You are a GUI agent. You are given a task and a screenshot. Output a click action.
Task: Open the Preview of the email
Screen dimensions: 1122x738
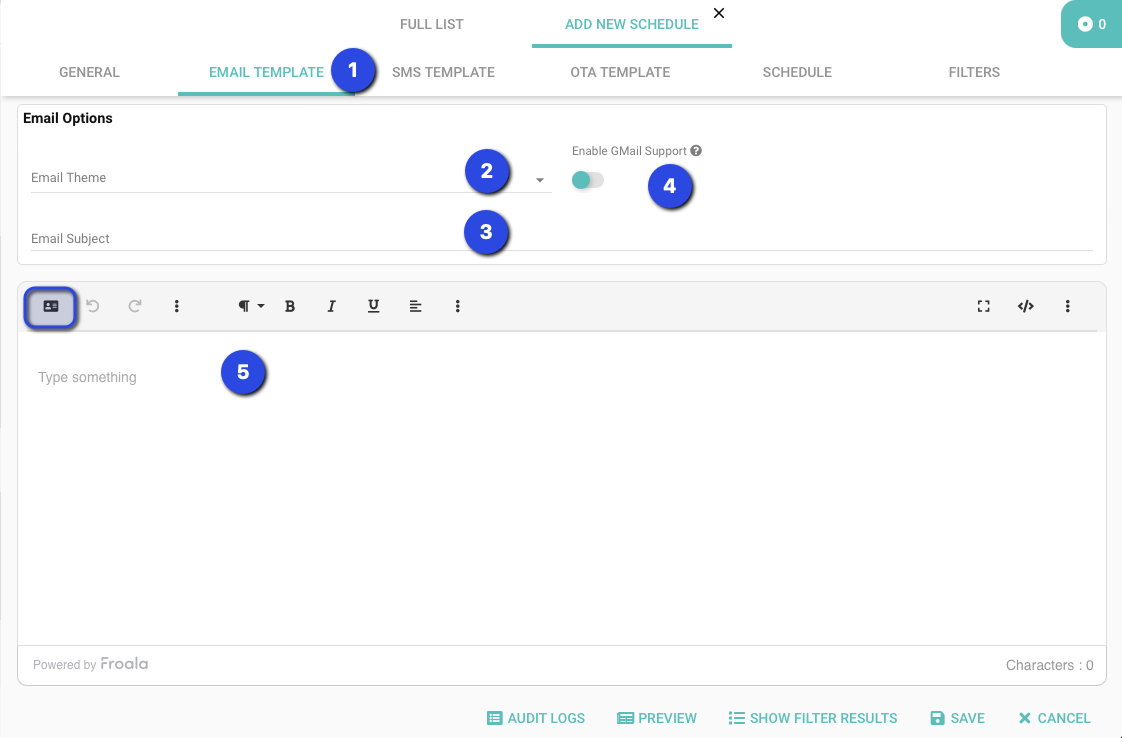[657, 718]
